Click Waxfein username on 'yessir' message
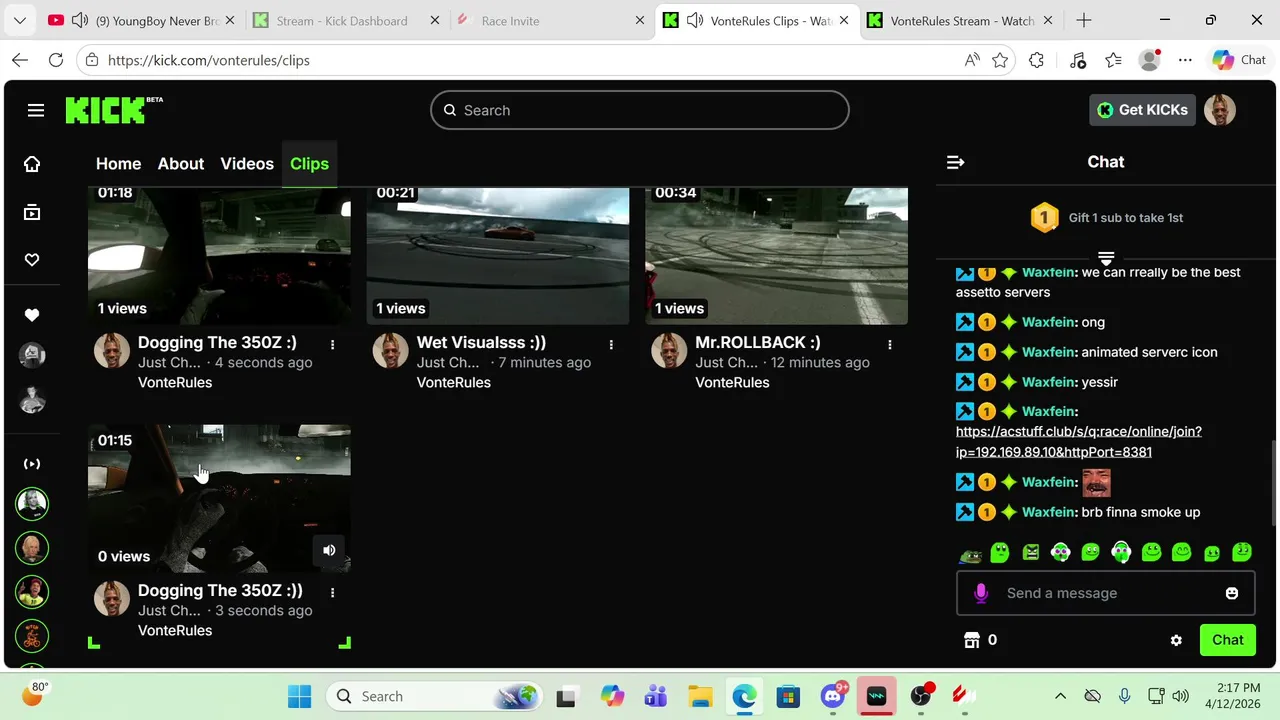1280x720 pixels. tap(1048, 382)
